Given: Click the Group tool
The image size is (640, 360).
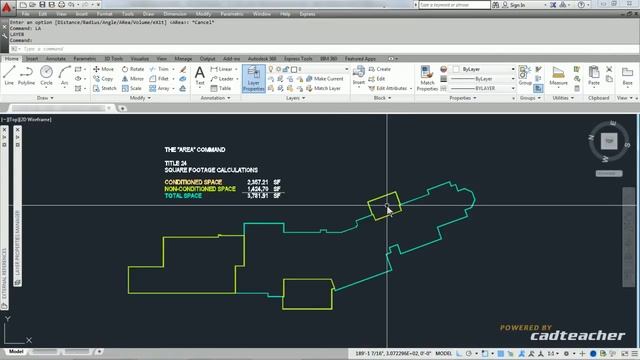Looking at the screenshot, I should pos(524,76).
